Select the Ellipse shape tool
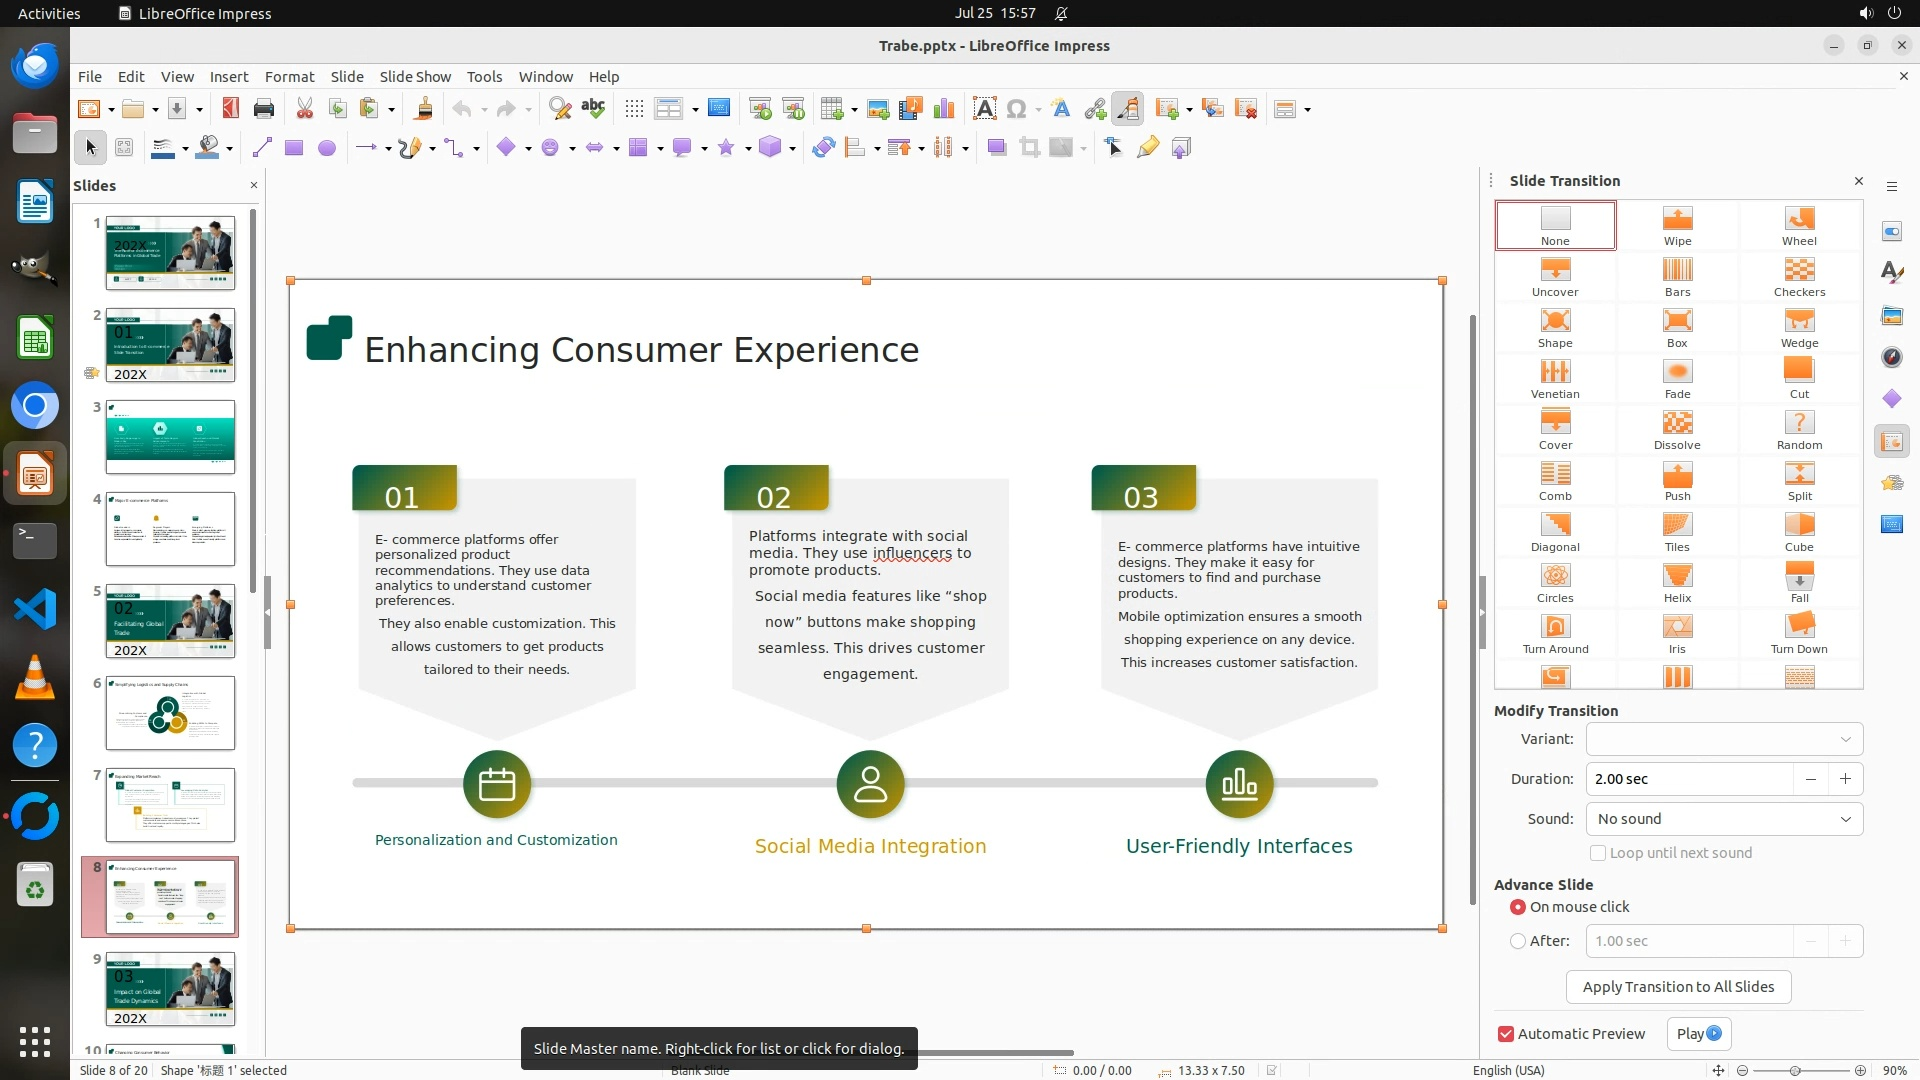 [x=327, y=148]
